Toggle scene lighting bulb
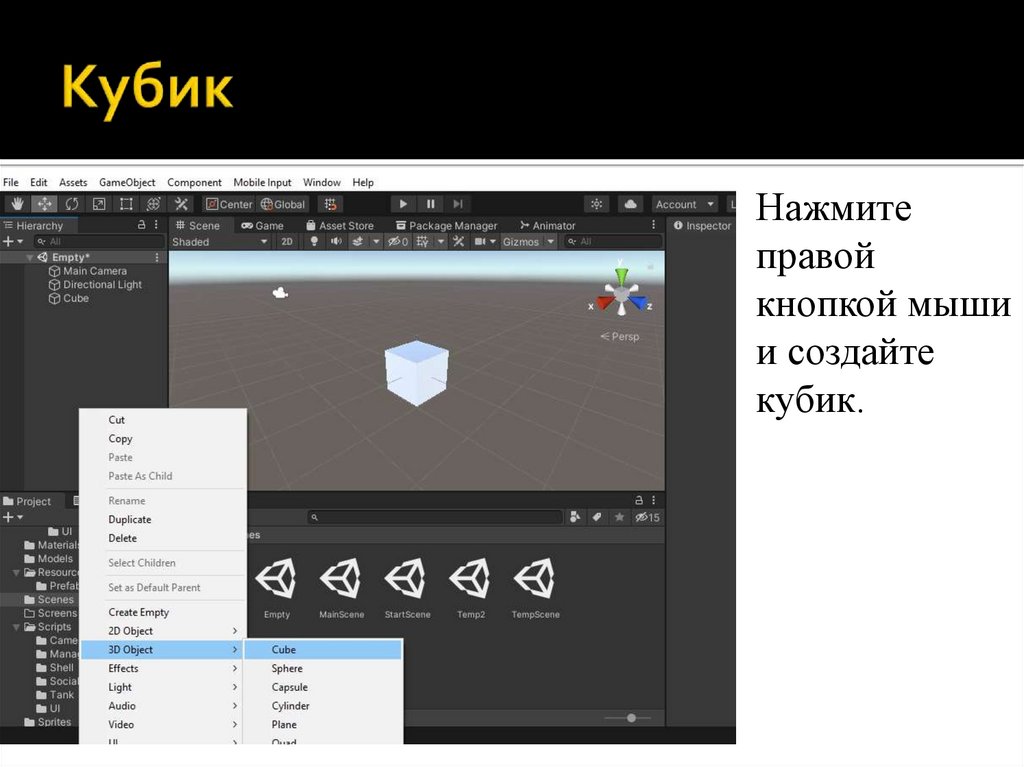Viewport: 1024px width, 767px height. (314, 242)
